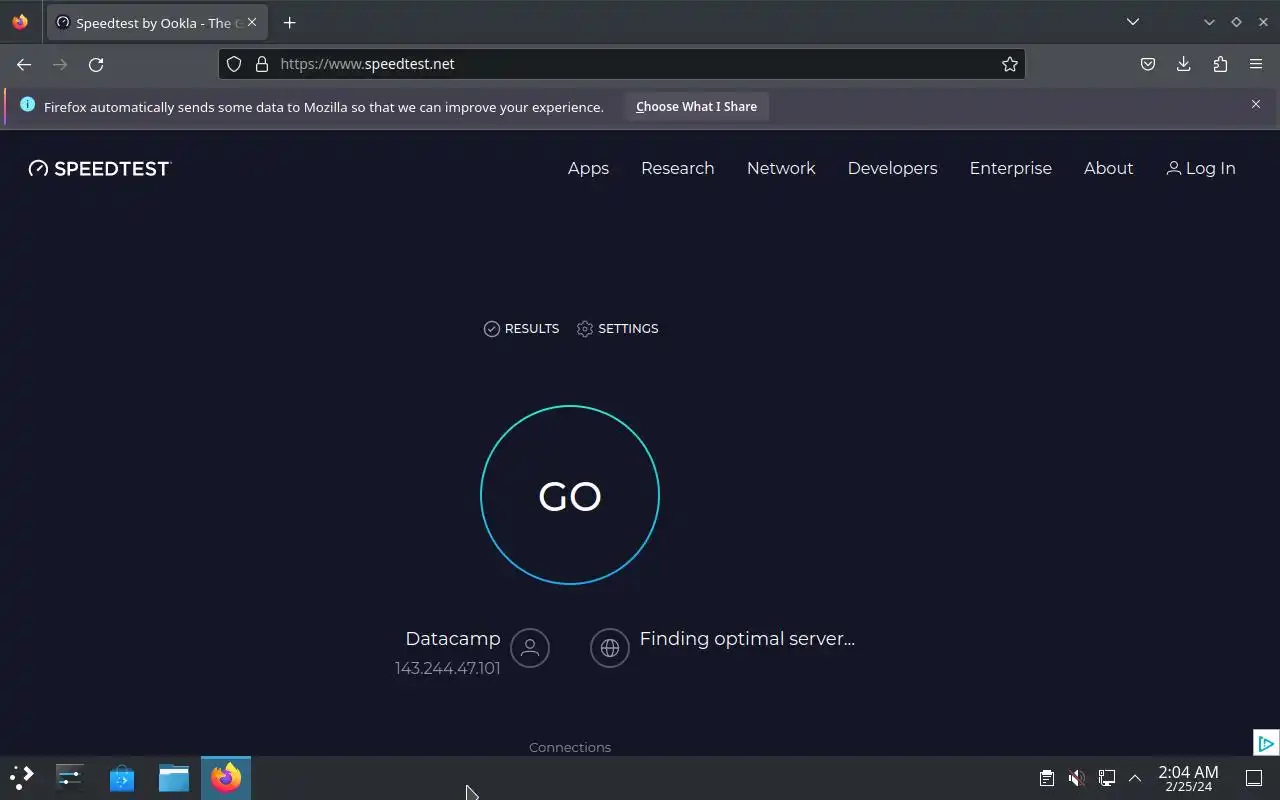The image size is (1280, 800).
Task: Start the speed test with GO button
Action: [570, 495]
